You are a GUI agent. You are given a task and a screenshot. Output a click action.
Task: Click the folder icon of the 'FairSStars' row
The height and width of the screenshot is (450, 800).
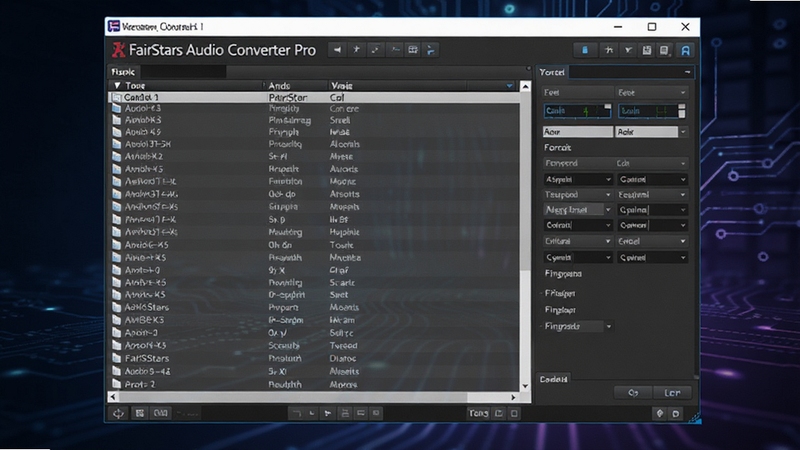(x=117, y=358)
